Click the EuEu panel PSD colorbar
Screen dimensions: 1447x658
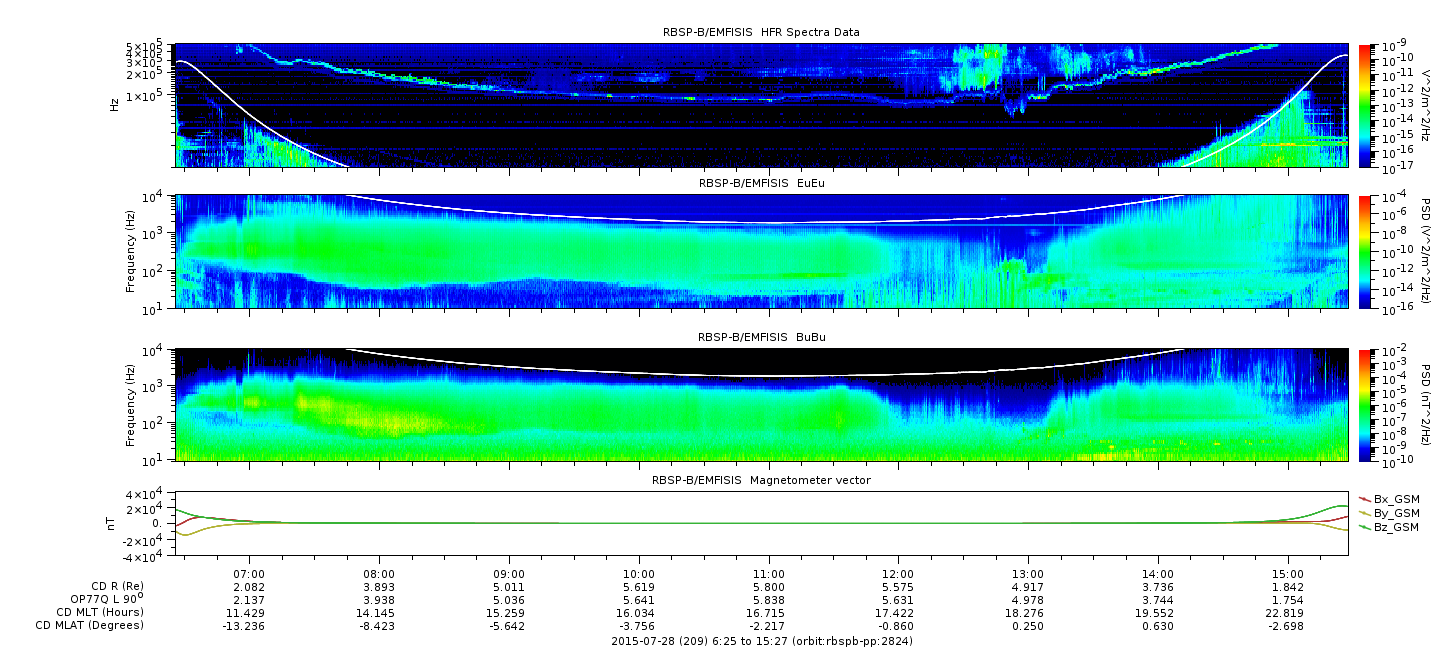click(1365, 252)
